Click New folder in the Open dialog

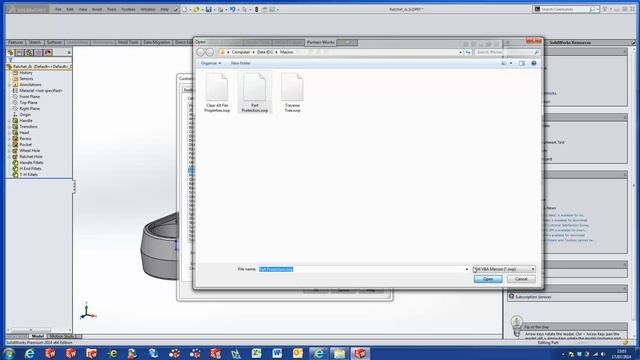pos(241,63)
